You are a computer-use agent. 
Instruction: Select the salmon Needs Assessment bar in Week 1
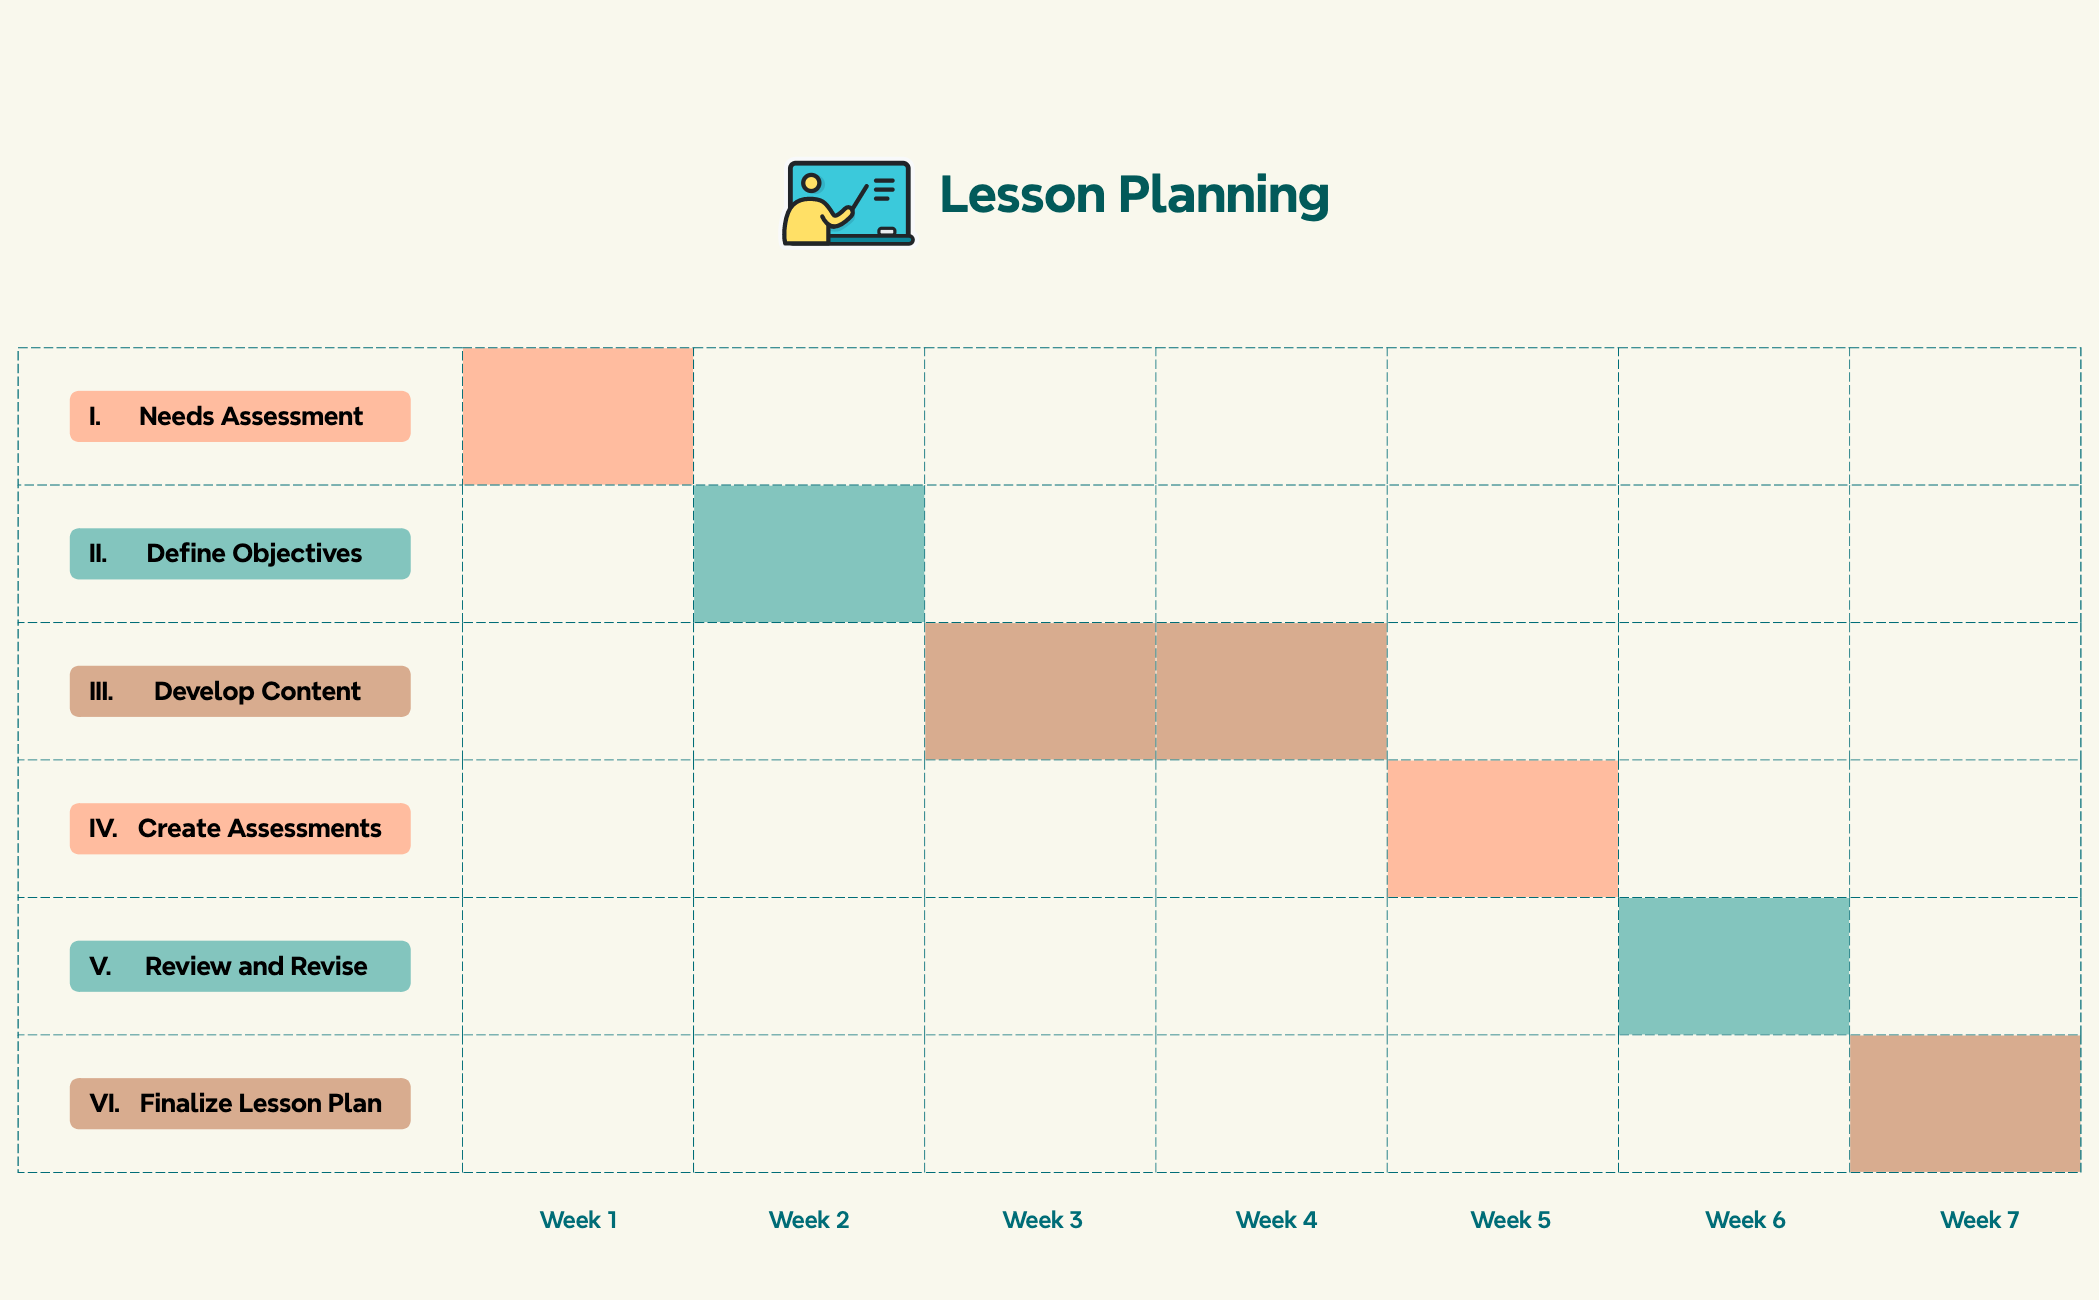pos(578,416)
